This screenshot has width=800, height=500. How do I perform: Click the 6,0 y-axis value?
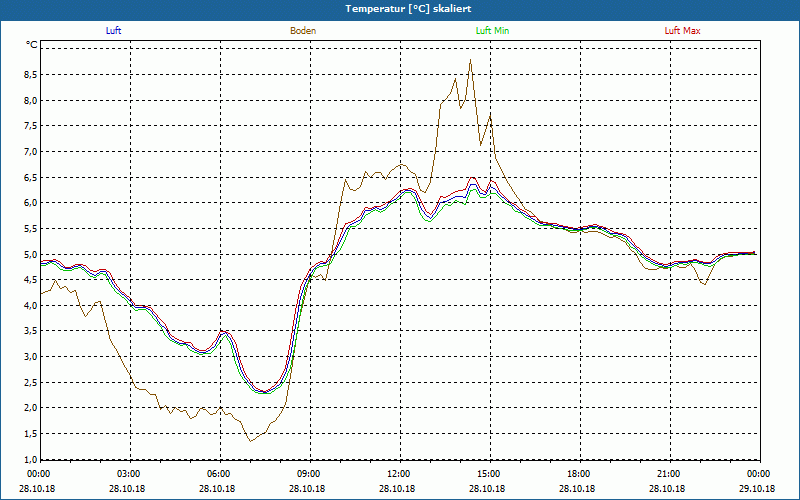pos(31,203)
